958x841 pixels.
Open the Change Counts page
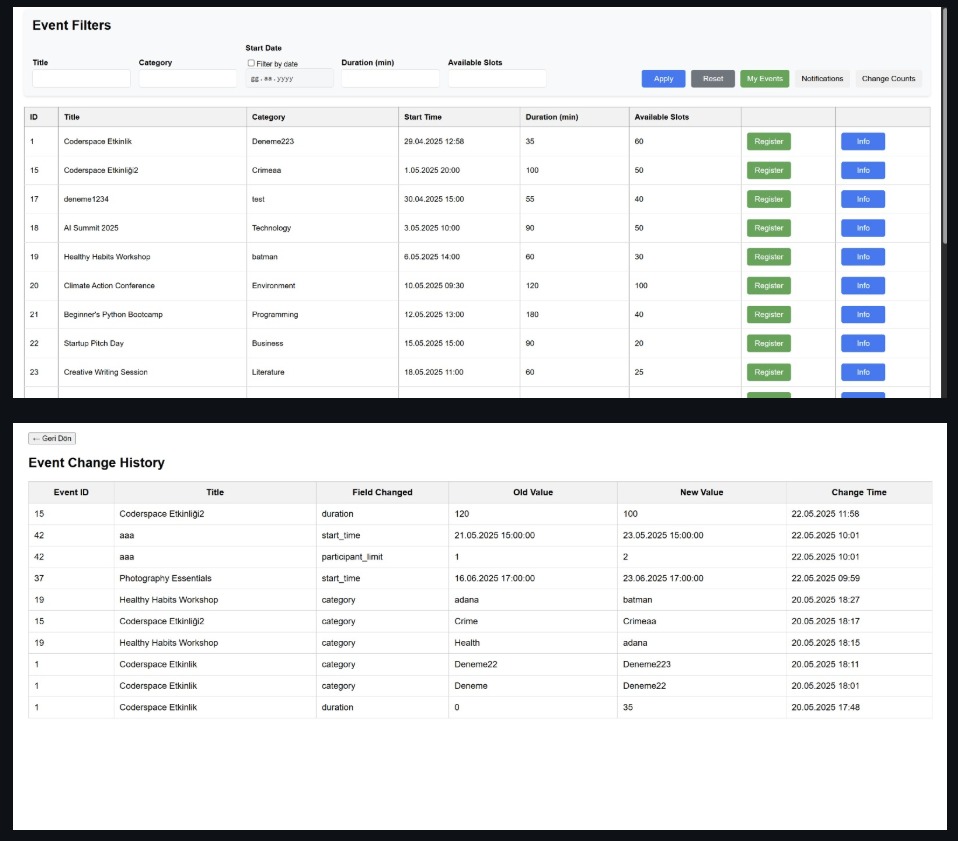pos(888,79)
